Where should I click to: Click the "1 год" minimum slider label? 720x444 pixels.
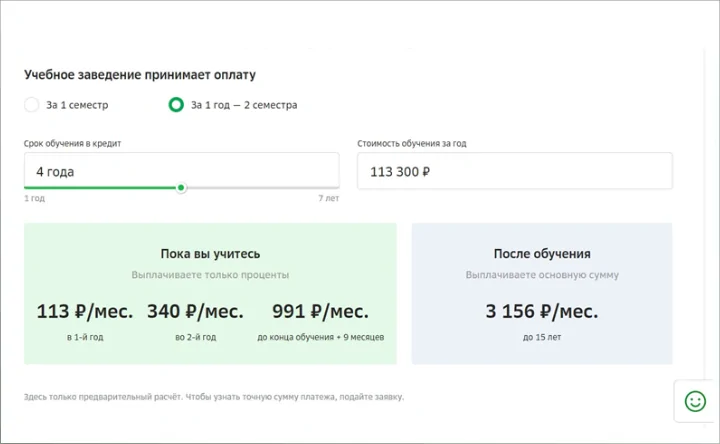34,199
